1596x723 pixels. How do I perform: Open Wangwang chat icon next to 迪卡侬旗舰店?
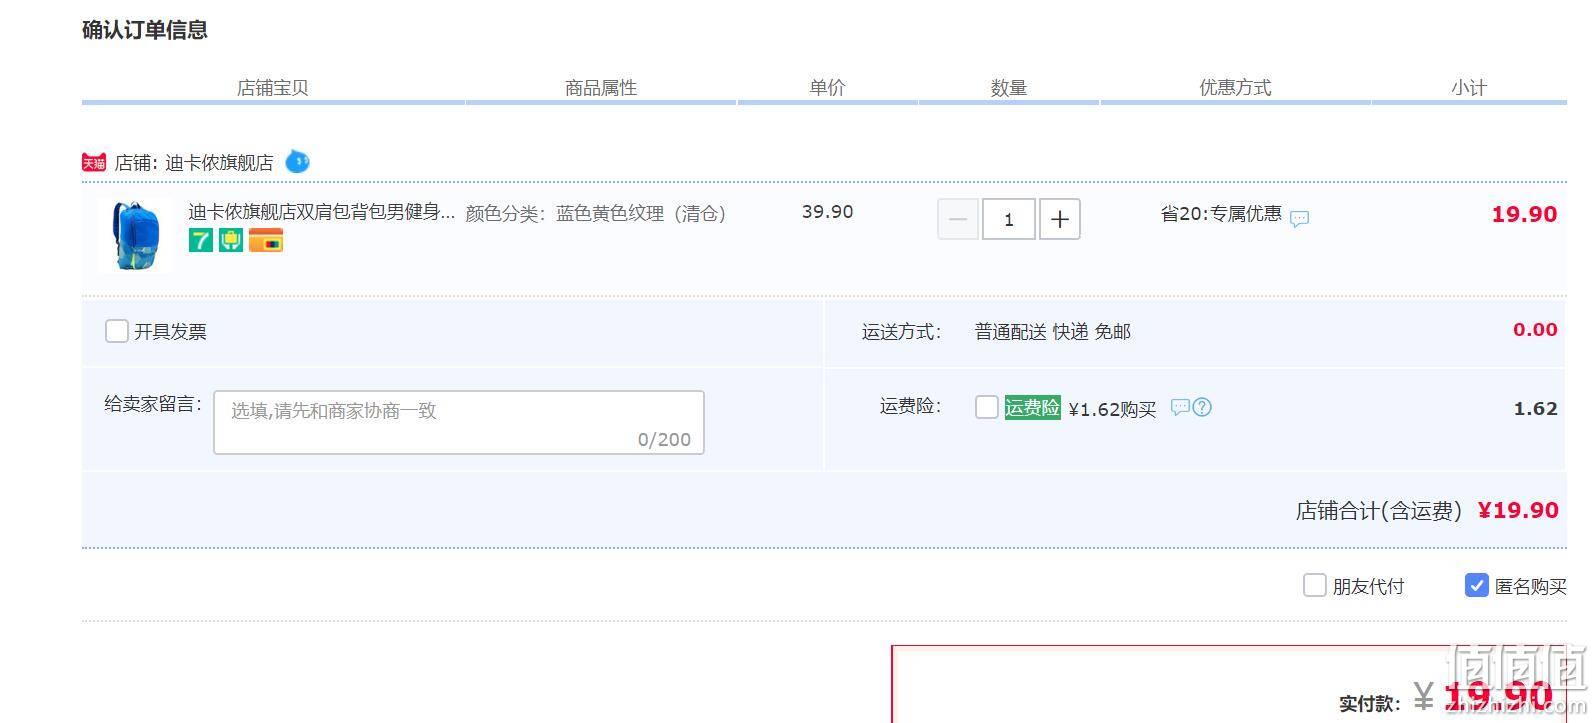297,161
